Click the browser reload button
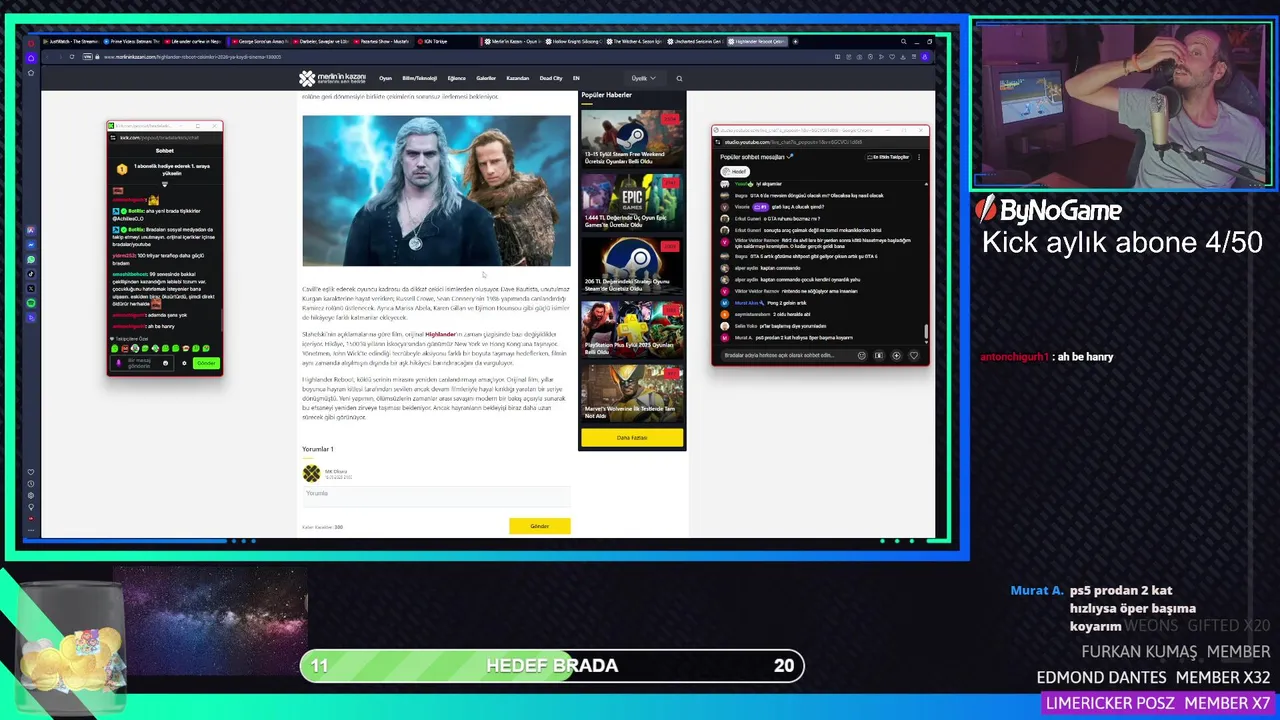 (72, 57)
